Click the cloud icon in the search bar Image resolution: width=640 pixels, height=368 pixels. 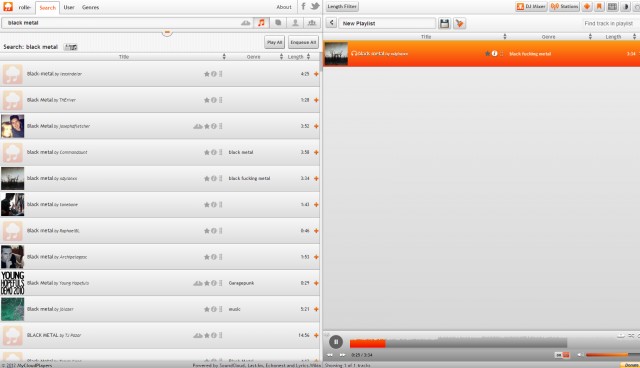245,23
